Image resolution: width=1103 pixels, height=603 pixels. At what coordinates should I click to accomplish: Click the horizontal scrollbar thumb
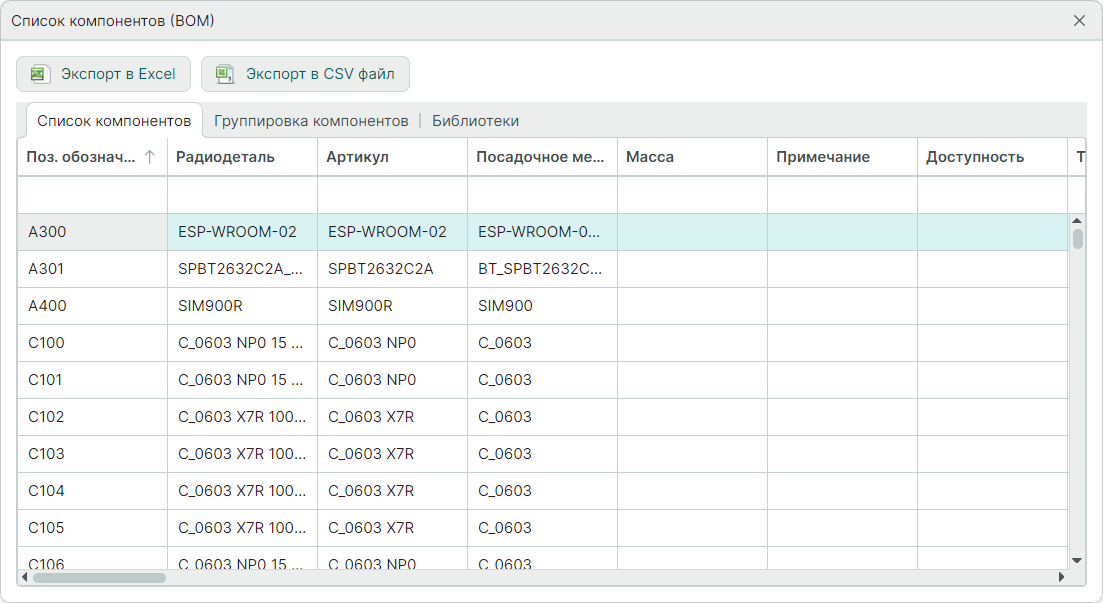click(98, 578)
